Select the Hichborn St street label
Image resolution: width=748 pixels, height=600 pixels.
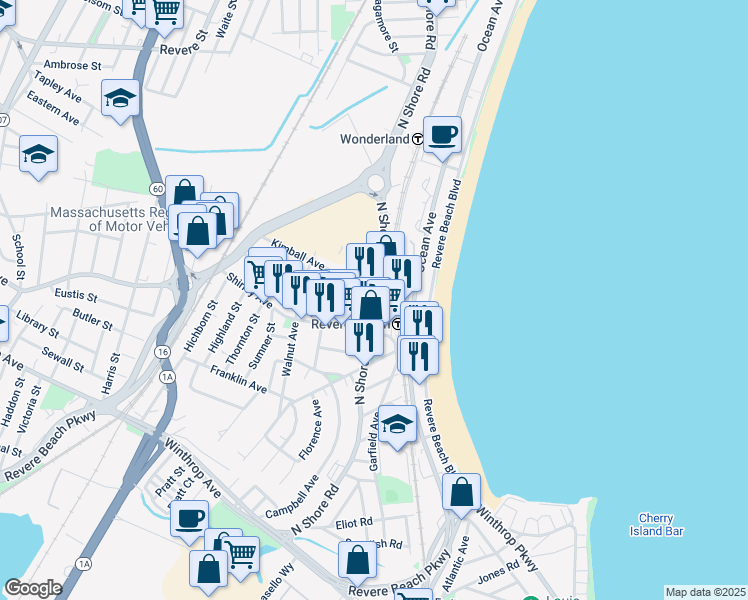click(x=201, y=326)
